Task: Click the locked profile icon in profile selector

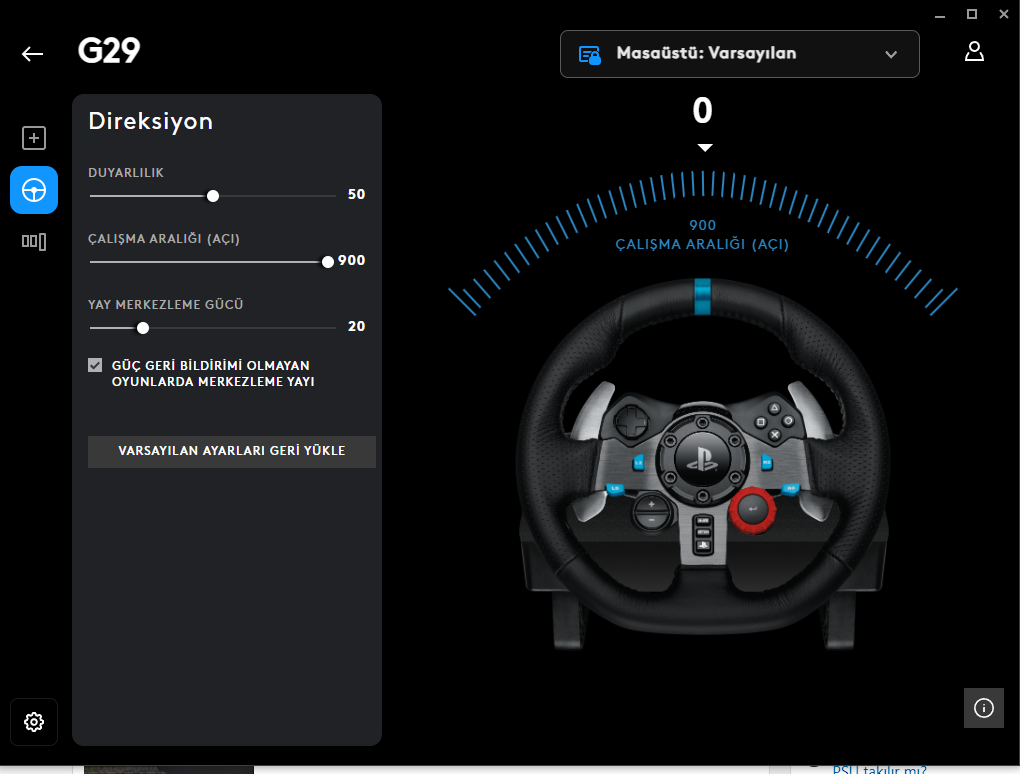Action: 589,55
